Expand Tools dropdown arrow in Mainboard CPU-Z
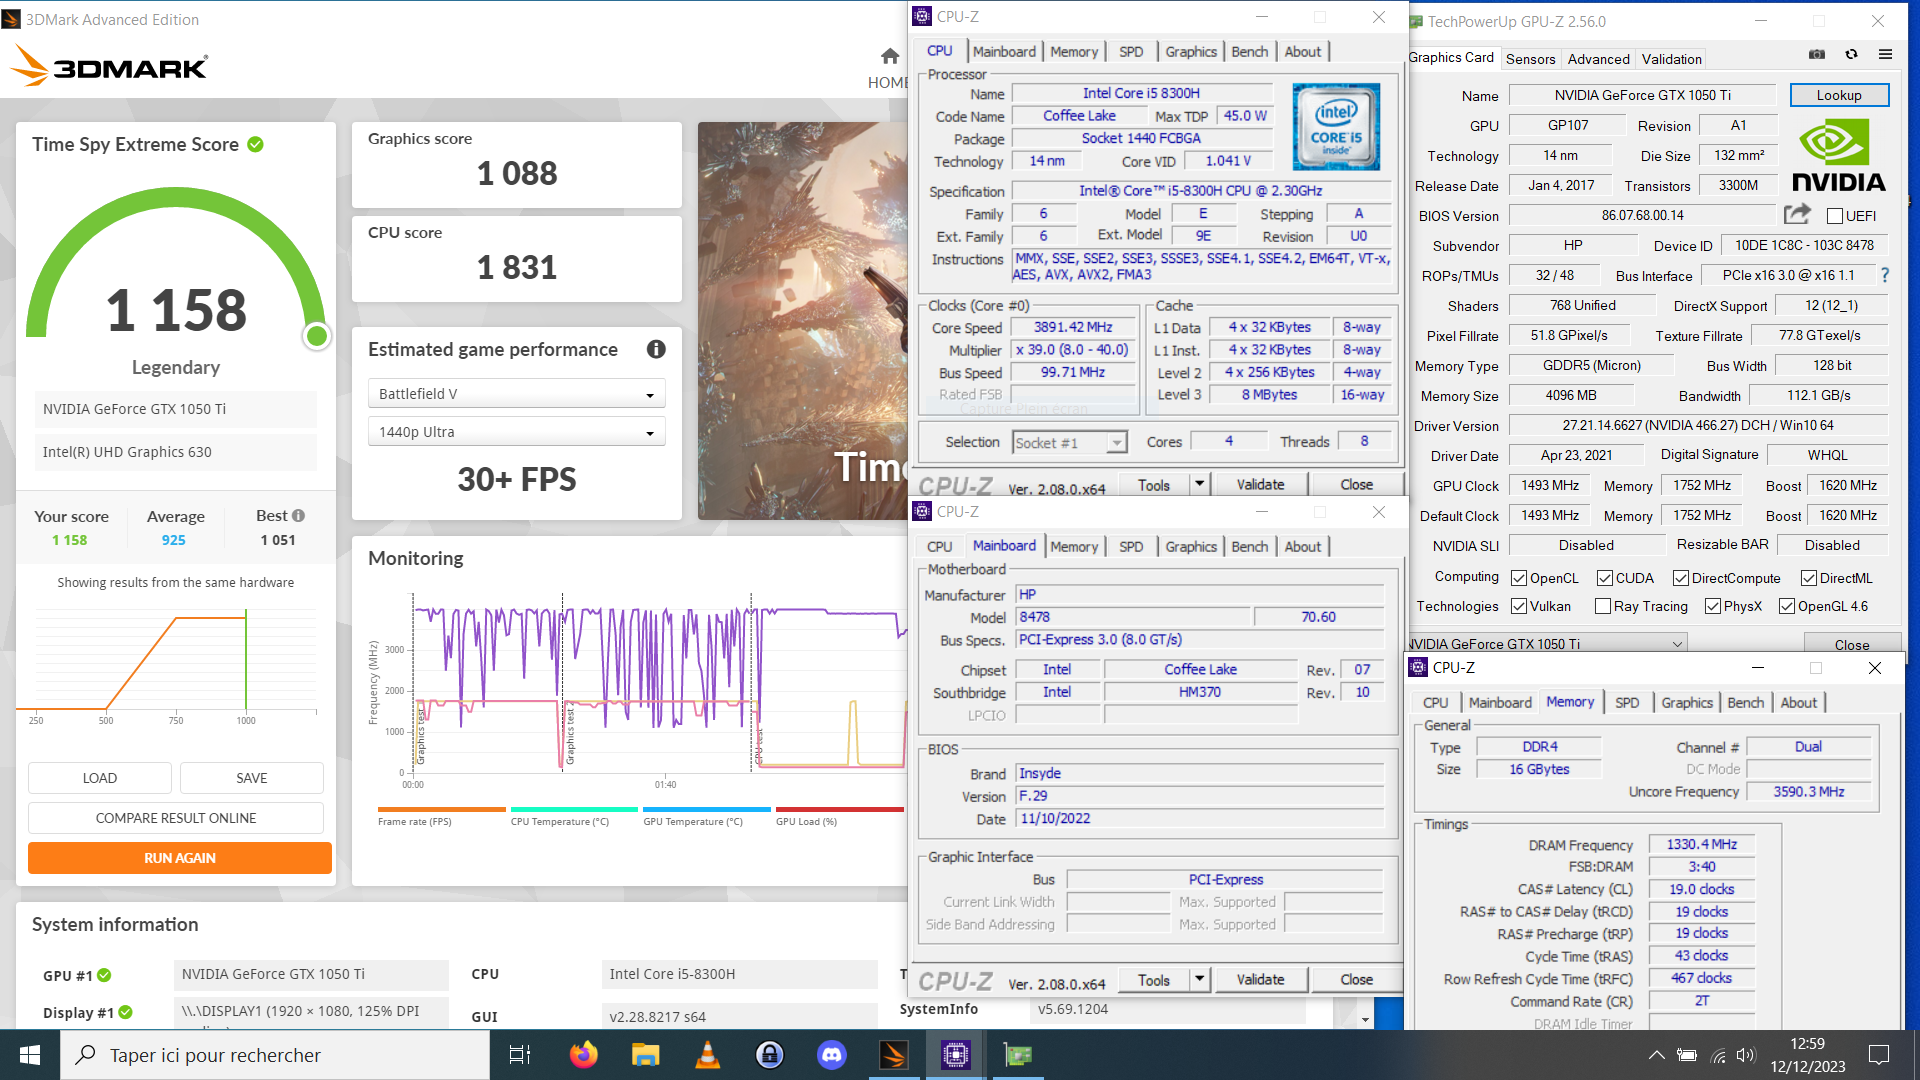 [x=1199, y=979]
